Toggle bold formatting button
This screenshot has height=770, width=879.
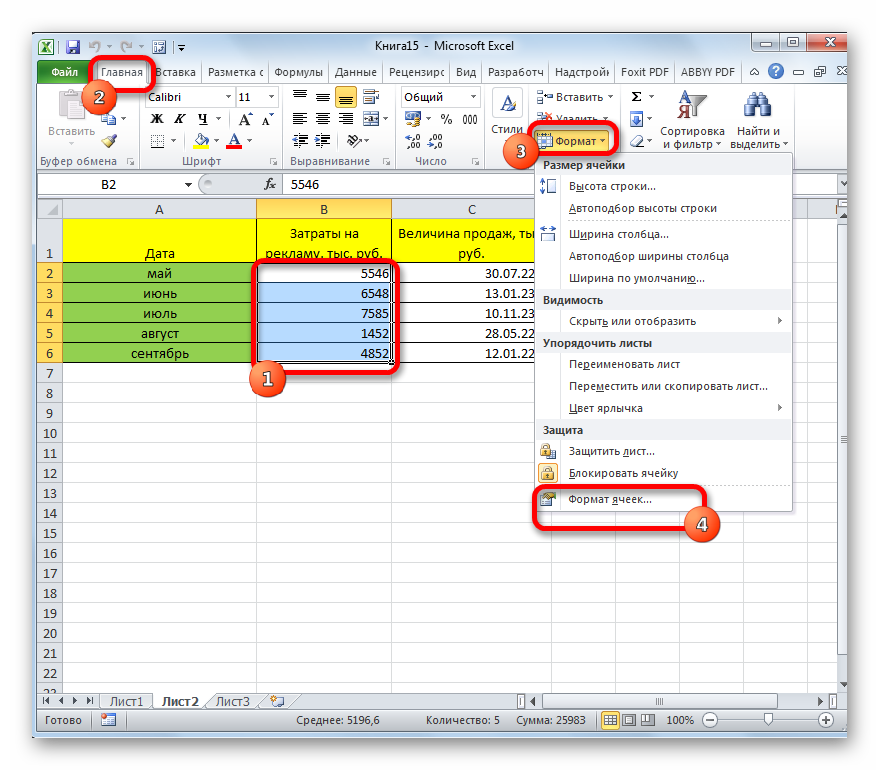(156, 119)
